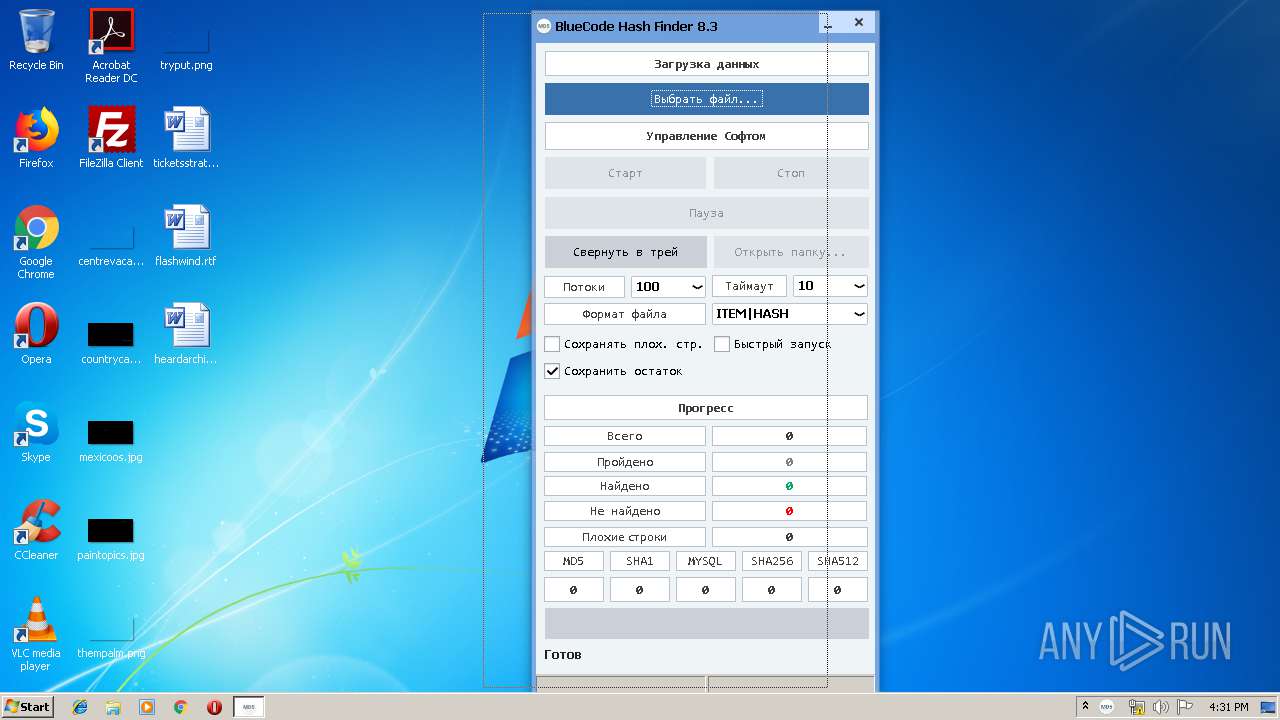The height and width of the screenshot is (720, 1280).
Task: Open the Firefox desktop shortcut
Action: 36,138
